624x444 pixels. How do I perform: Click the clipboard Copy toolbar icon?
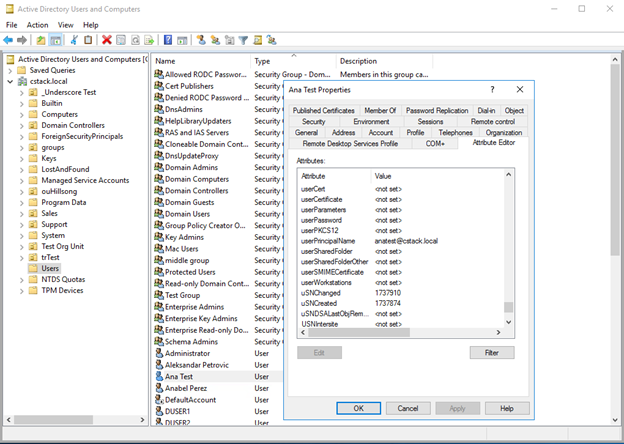pos(88,40)
